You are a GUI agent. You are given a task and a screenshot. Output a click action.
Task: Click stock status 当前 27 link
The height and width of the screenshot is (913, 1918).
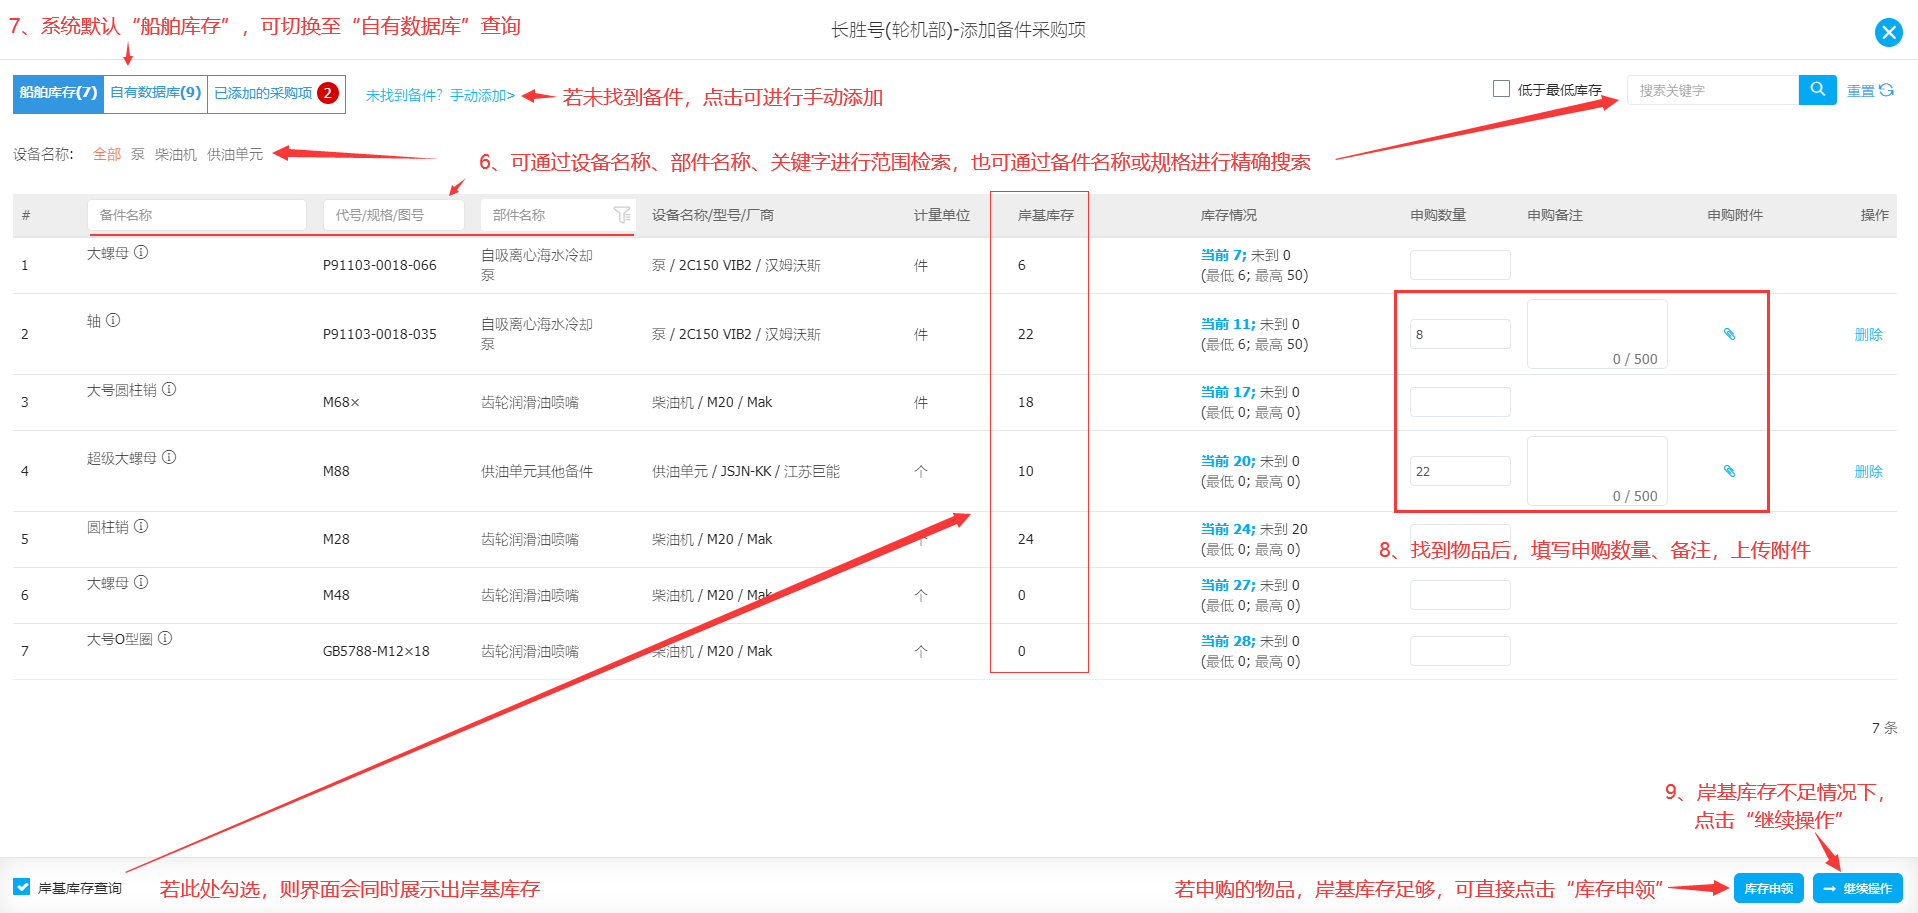1227,585
